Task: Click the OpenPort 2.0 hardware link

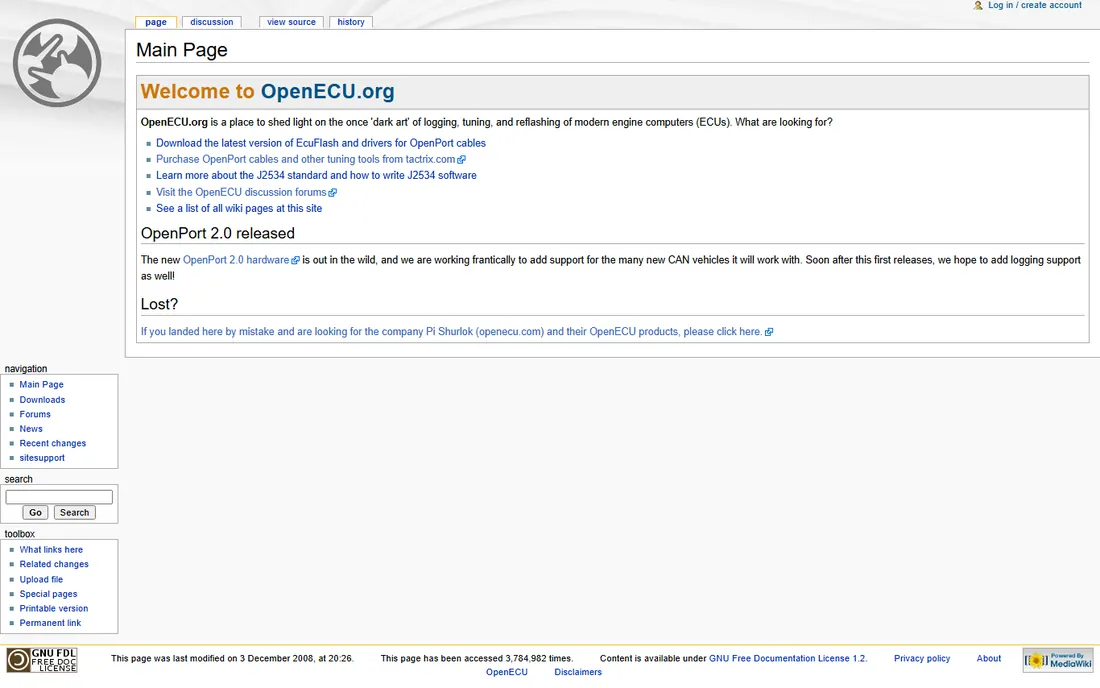Action: 241,259
